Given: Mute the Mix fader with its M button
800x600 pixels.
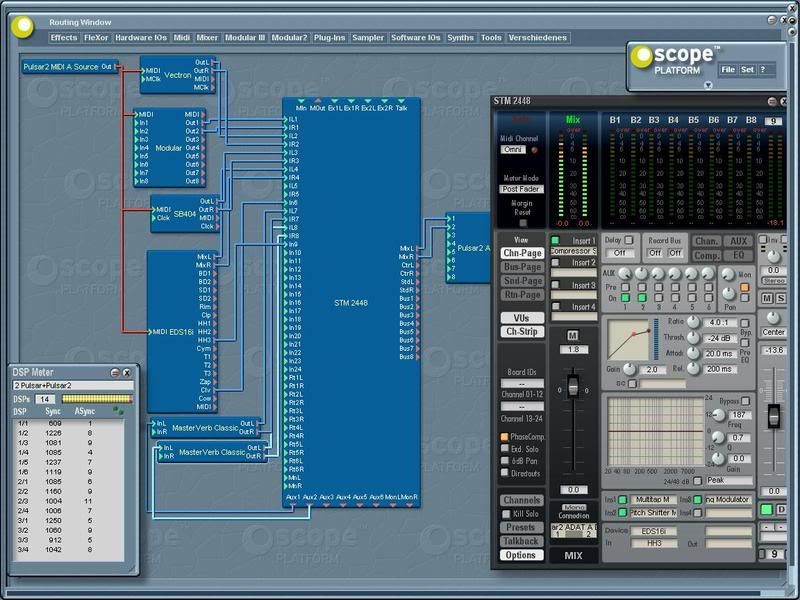Looking at the screenshot, I should 572,335.
